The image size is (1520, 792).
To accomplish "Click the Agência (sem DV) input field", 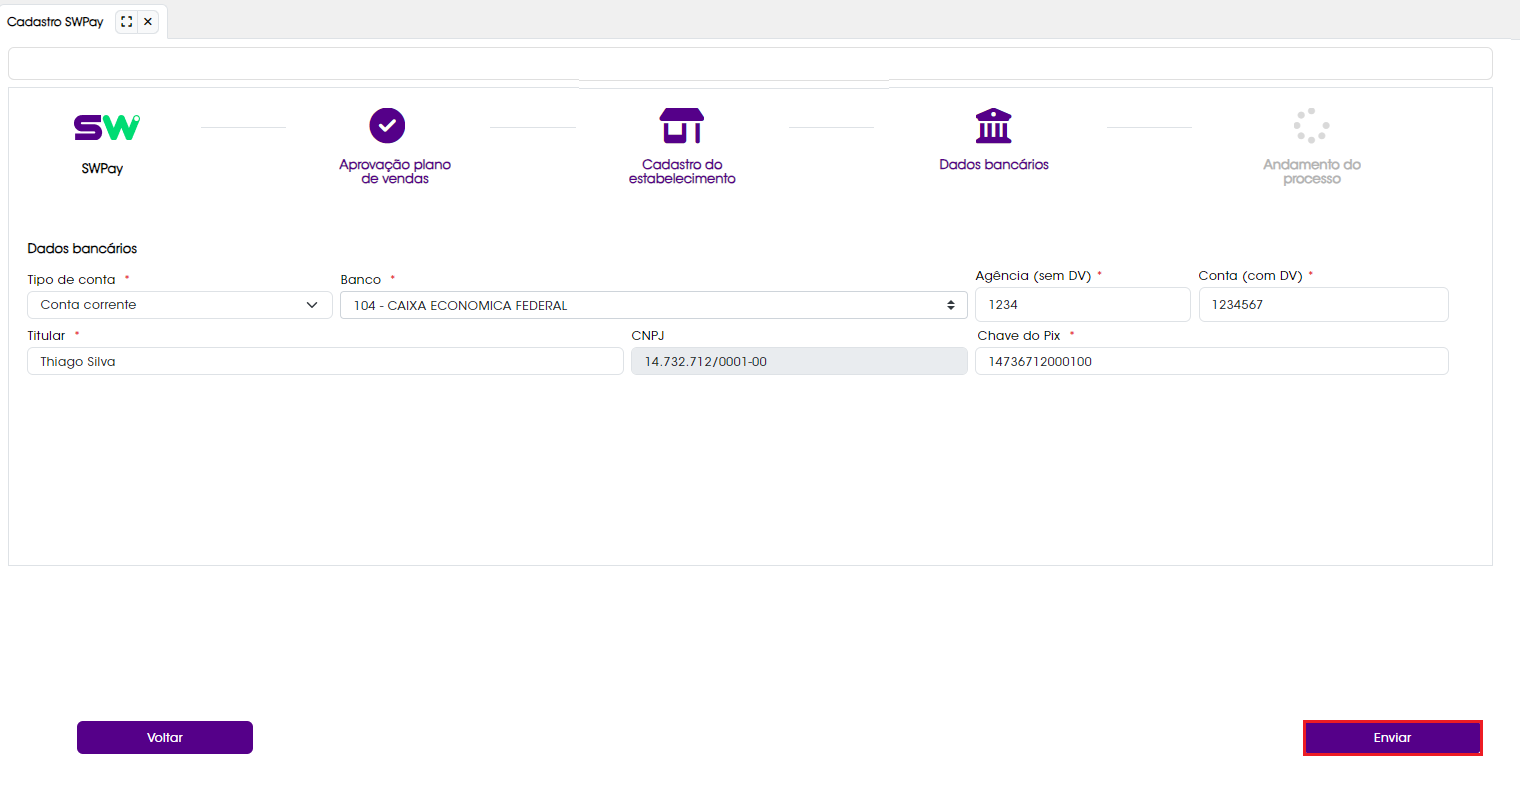I will (x=1082, y=304).
